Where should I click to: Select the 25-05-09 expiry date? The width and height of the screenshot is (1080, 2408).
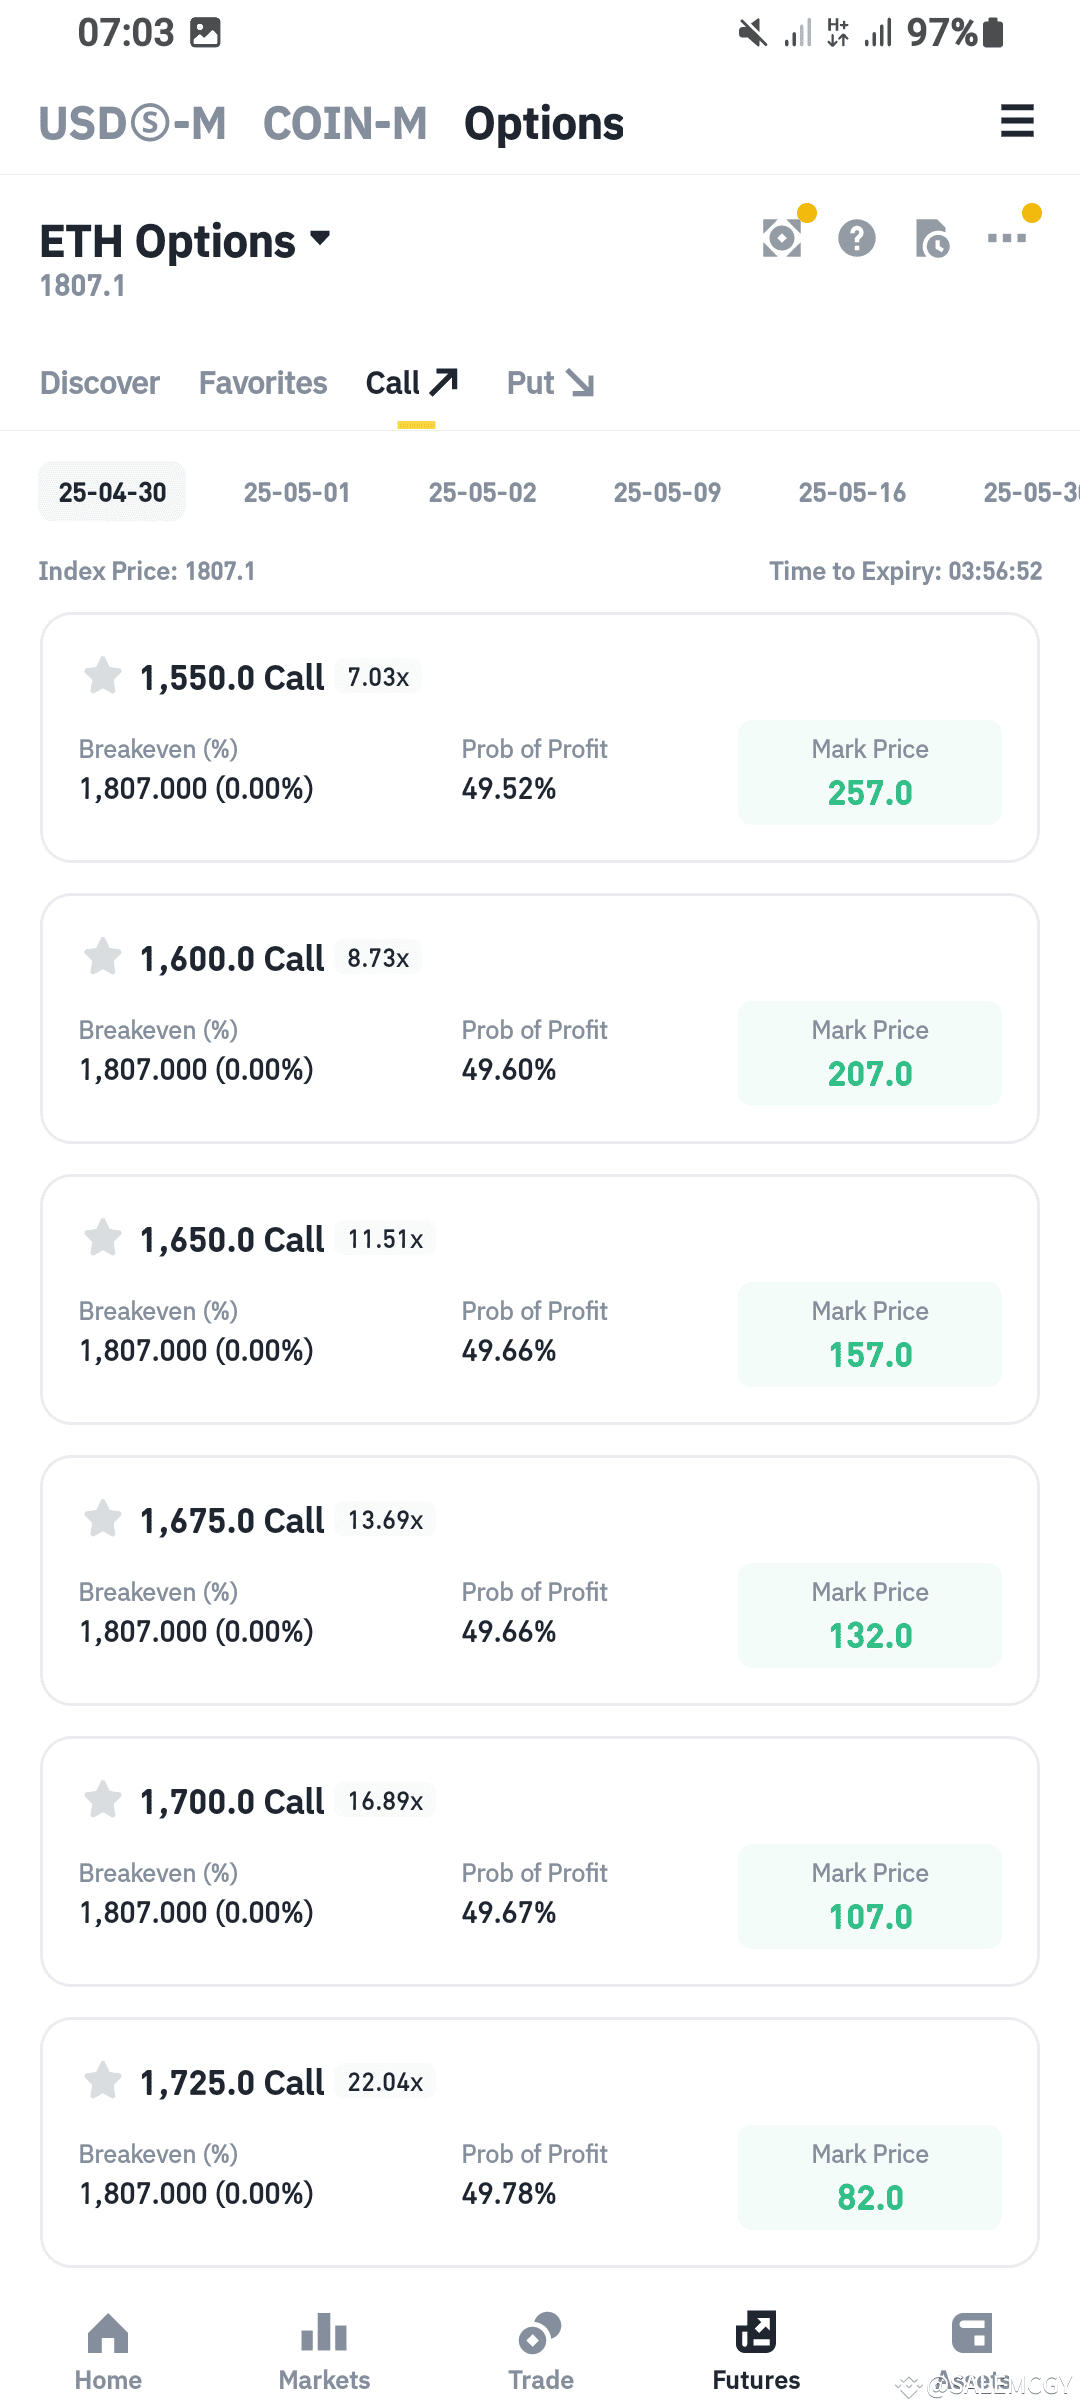(x=667, y=492)
